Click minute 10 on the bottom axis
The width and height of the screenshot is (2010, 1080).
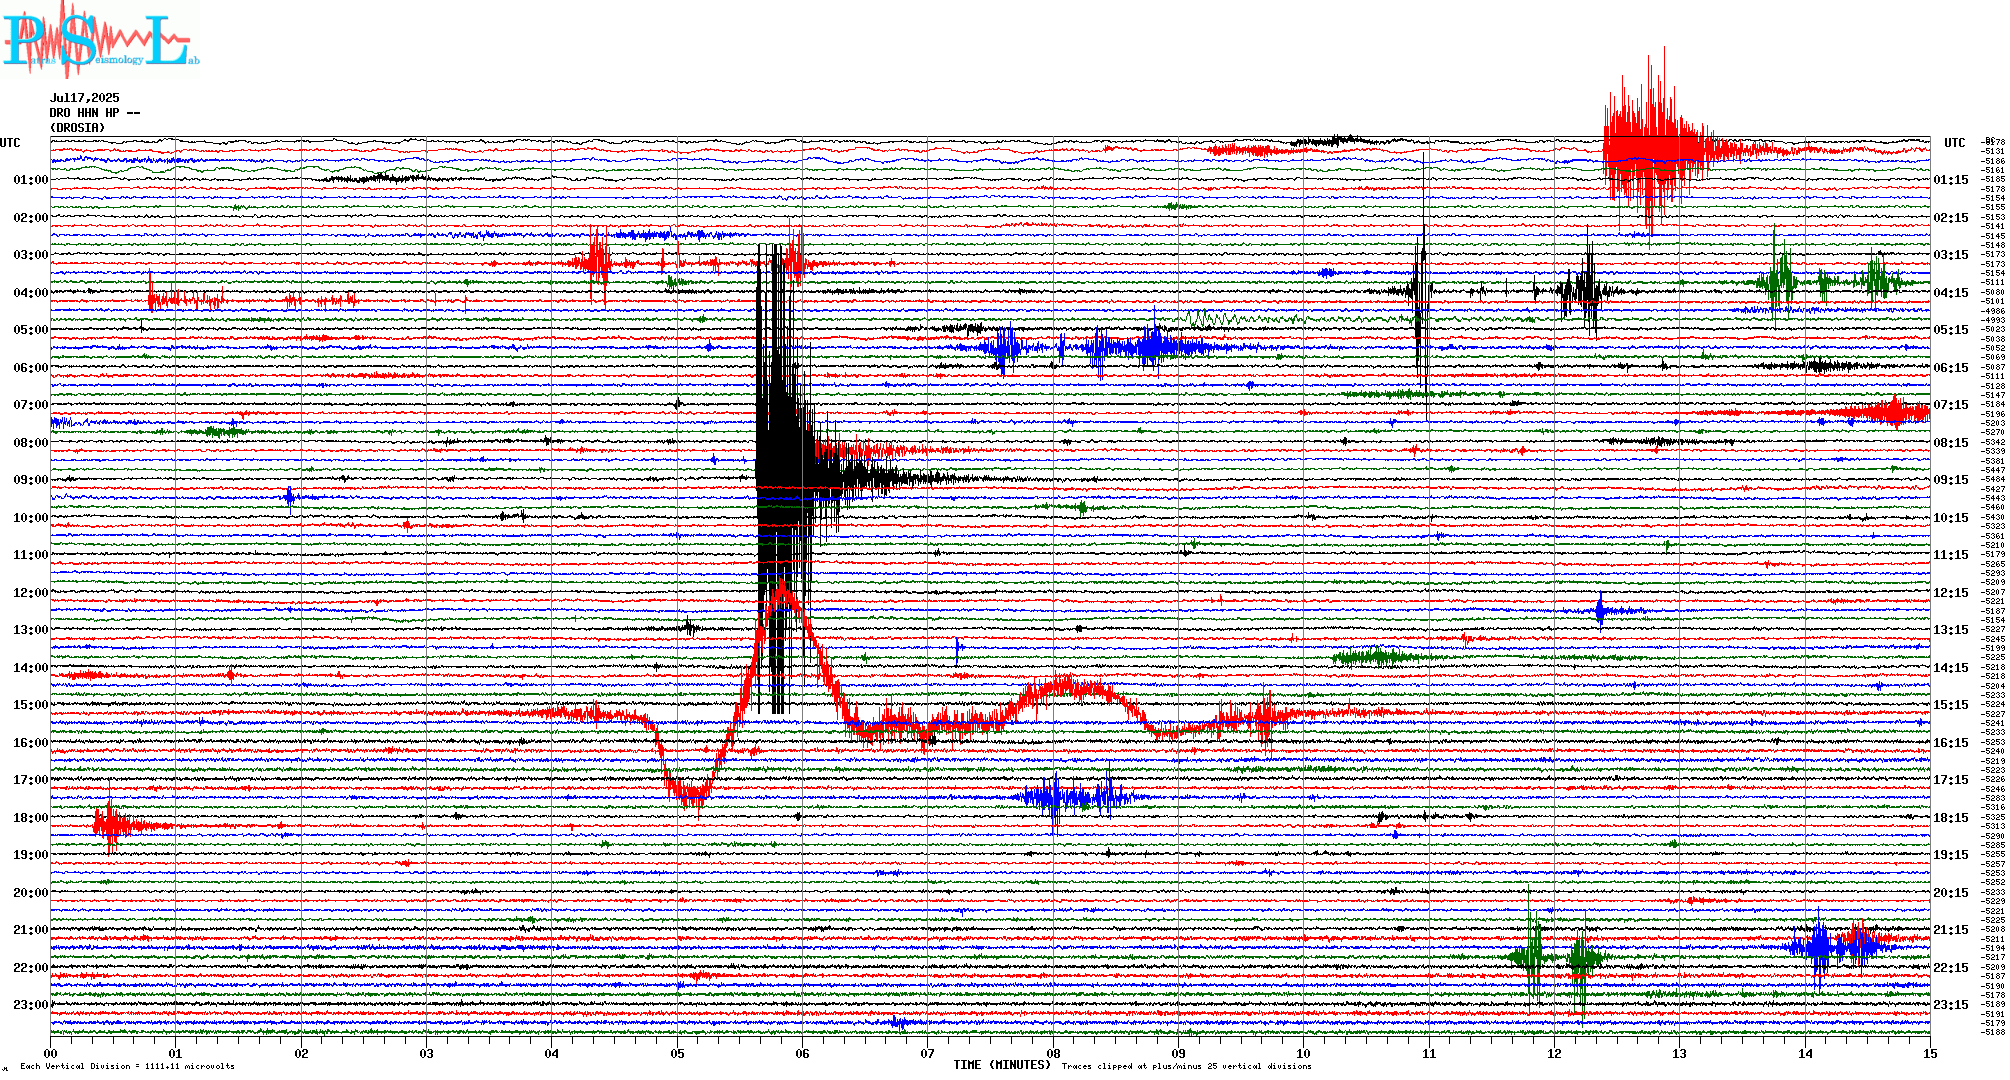click(1304, 1053)
